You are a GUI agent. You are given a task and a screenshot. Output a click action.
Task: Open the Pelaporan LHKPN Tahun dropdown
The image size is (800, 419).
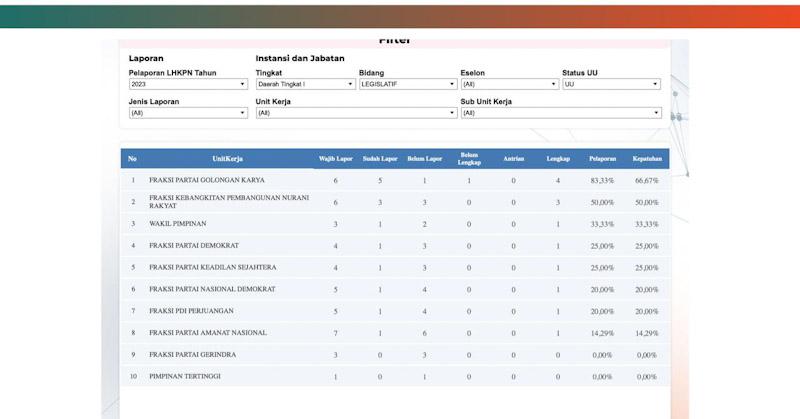click(x=188, y=85)
